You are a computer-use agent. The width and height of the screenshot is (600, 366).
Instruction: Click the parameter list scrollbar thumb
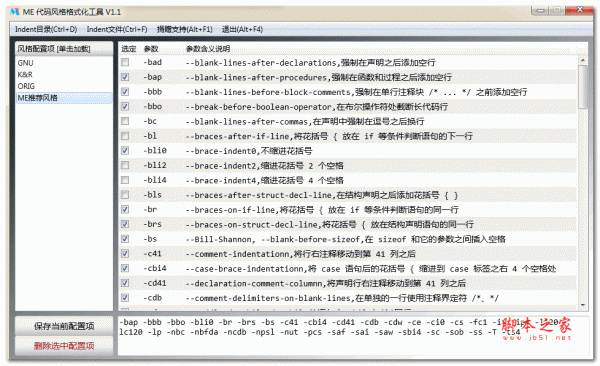[583, 87]
